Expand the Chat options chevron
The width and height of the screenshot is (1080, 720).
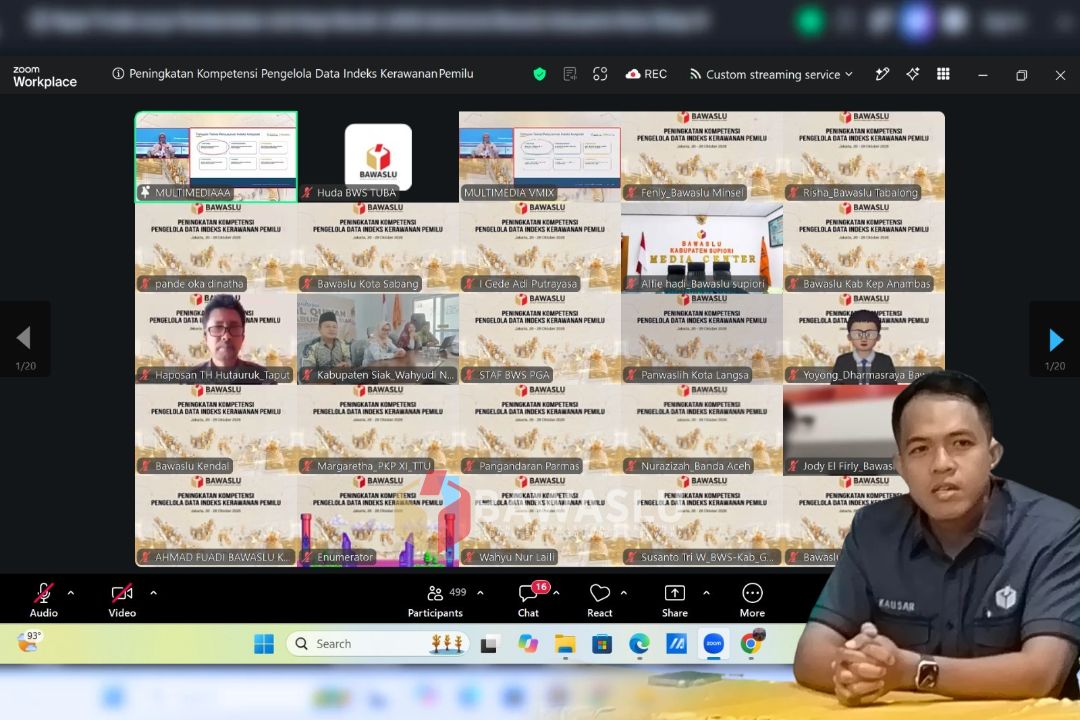[557, 593]
